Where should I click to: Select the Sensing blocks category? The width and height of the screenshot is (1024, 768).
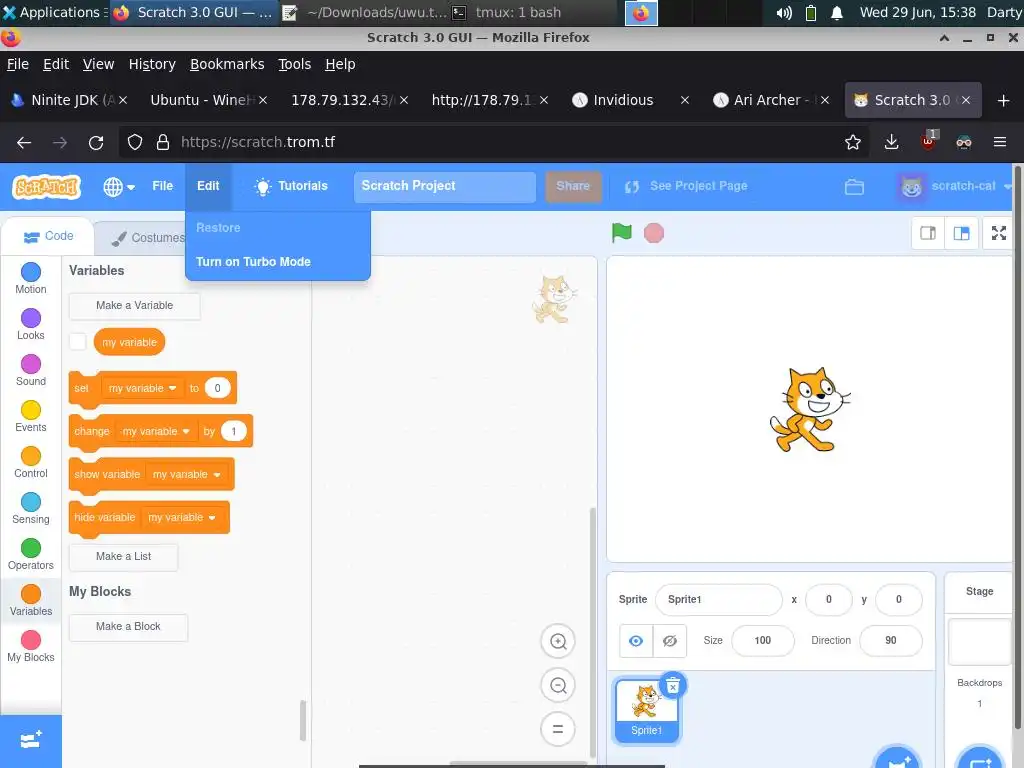(31, 509)
